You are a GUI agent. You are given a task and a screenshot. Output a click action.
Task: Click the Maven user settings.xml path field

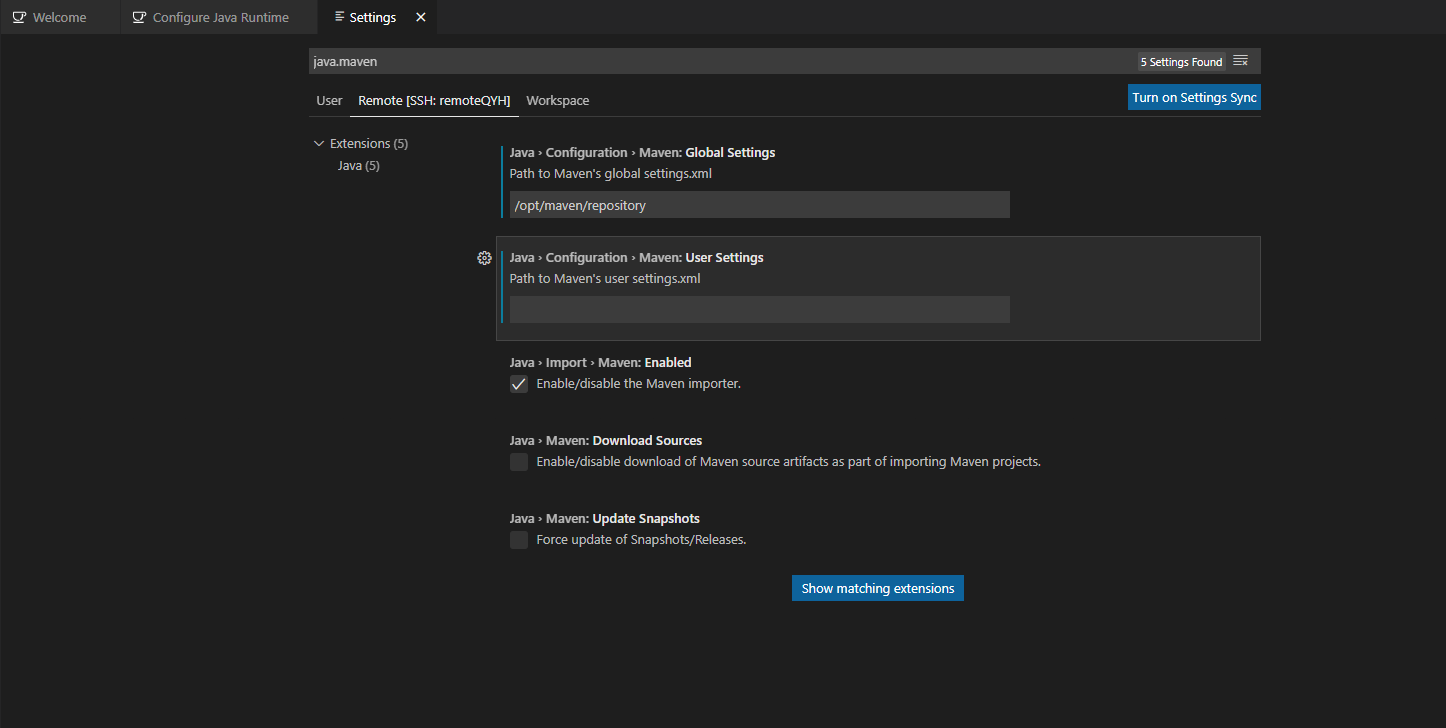tap(758, 309)
